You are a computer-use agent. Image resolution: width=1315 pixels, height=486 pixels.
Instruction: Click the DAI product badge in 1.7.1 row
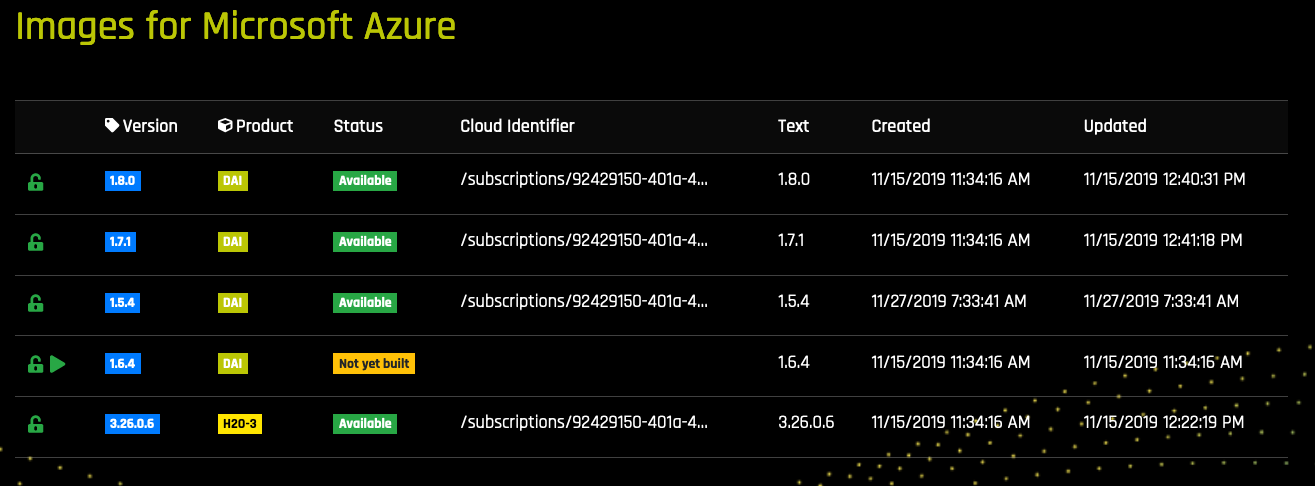click(x=232, y=241)
